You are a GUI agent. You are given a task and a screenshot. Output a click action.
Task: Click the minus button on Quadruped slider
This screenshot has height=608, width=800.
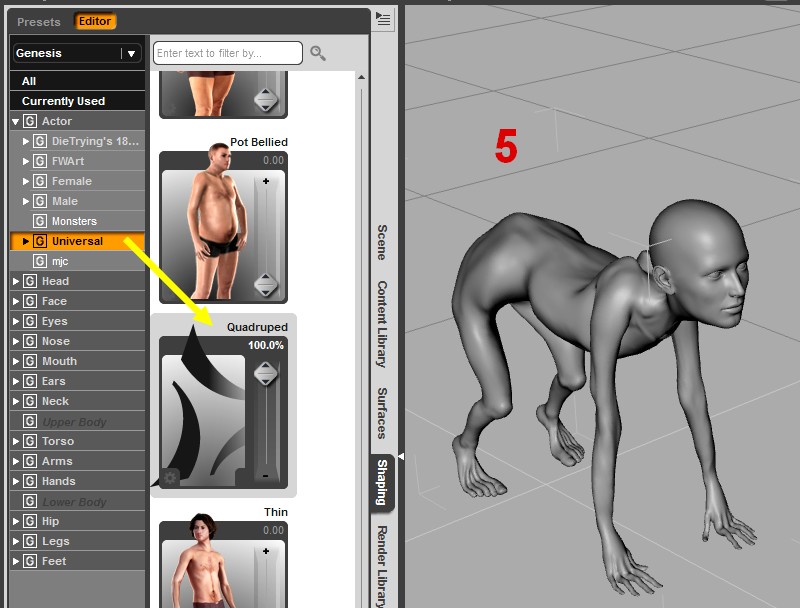tap(266, 476)
